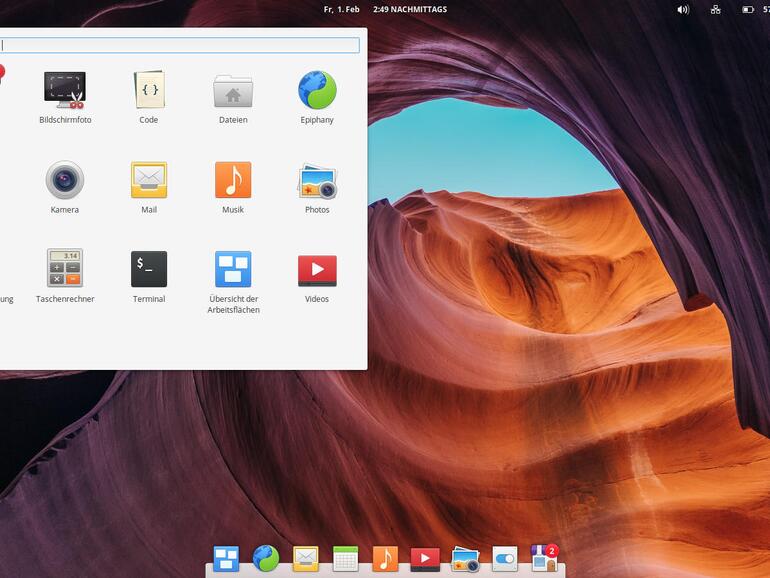Click the launcher search field
This screenshot has height=578, width=770.
[180, 45]
